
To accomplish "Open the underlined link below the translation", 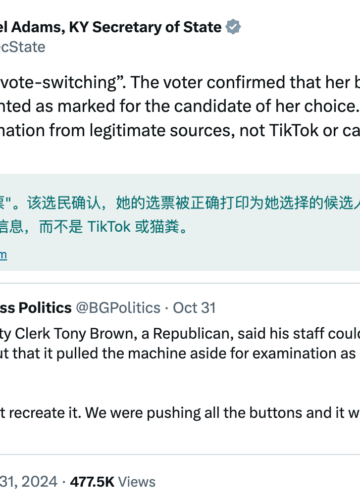I will (3, 255).
